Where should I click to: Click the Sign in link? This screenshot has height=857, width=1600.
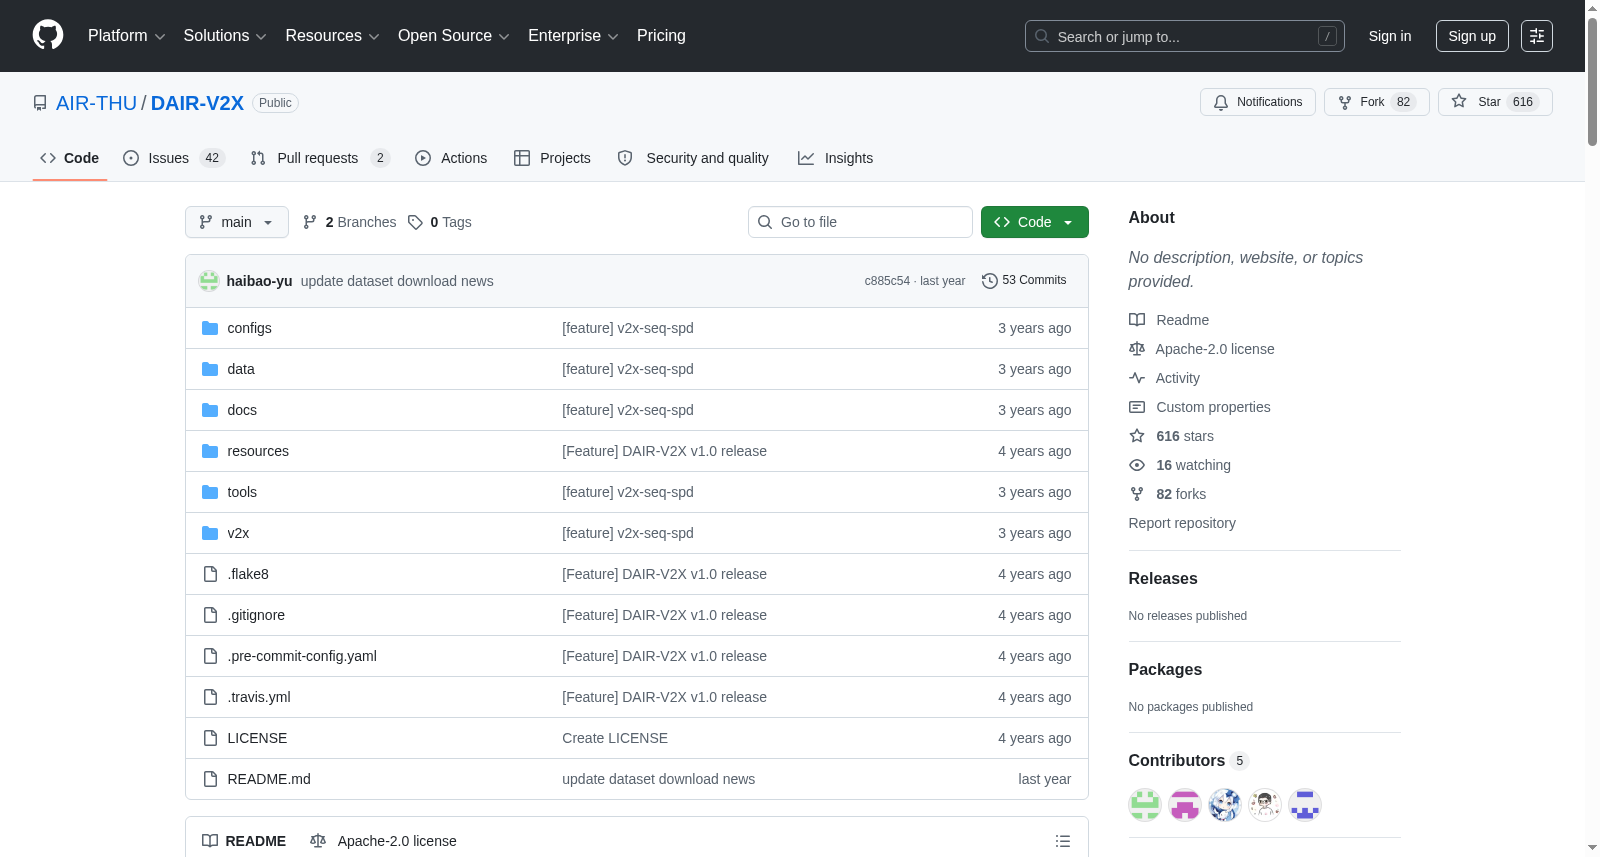[1390, 36]
